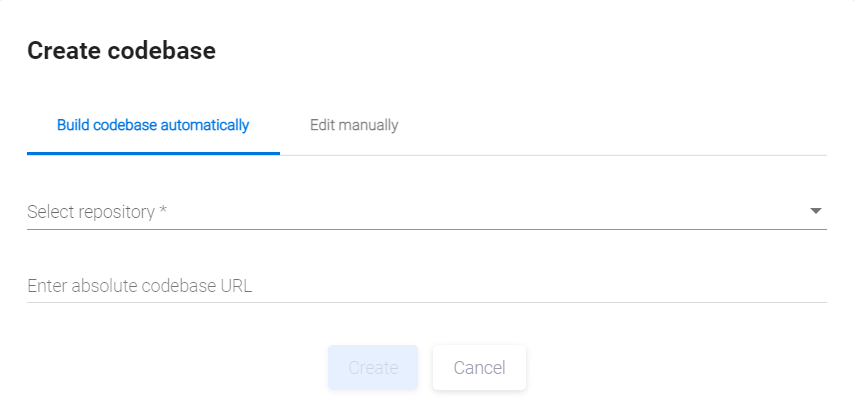Viewport: 854px width, 406px height.
Task: Click the Enter absolute codebase URL placeholder
Action: tap(140, 286)
